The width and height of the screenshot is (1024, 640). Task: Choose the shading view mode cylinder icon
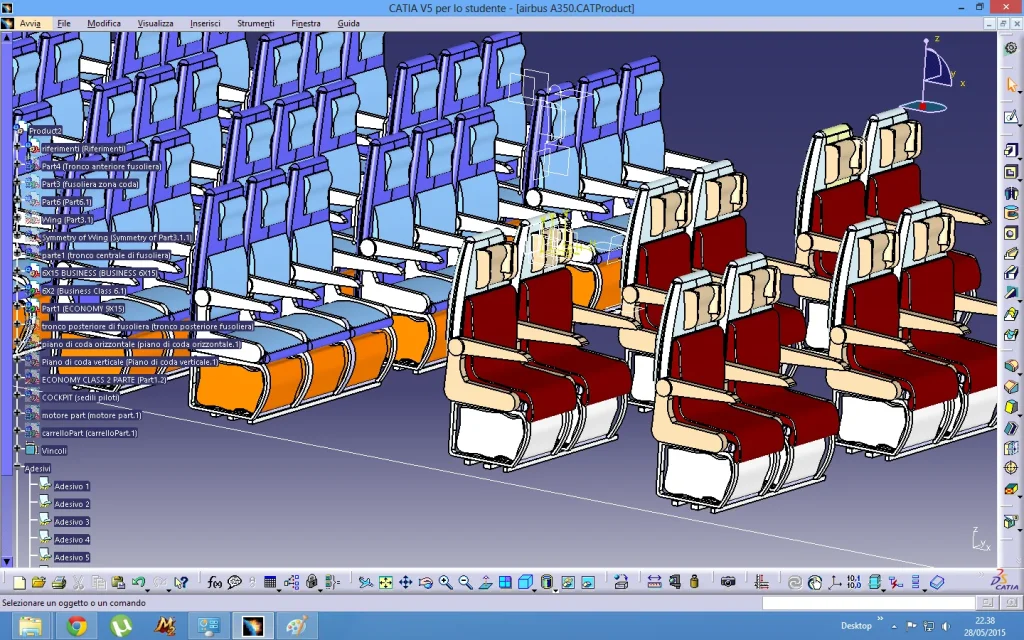pyautogui.click(x=547, y=583)
